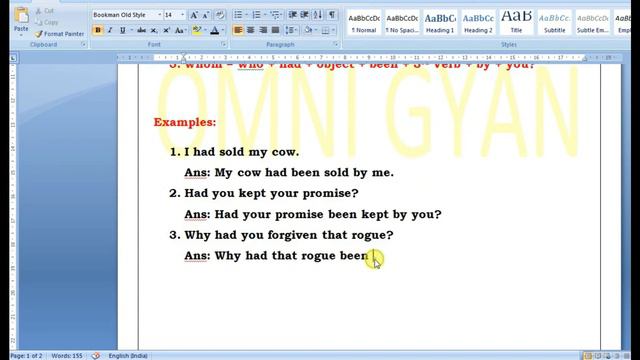Center the paragraph text
The height and width of the screenshot is (360, 640).
pos(251,30)
